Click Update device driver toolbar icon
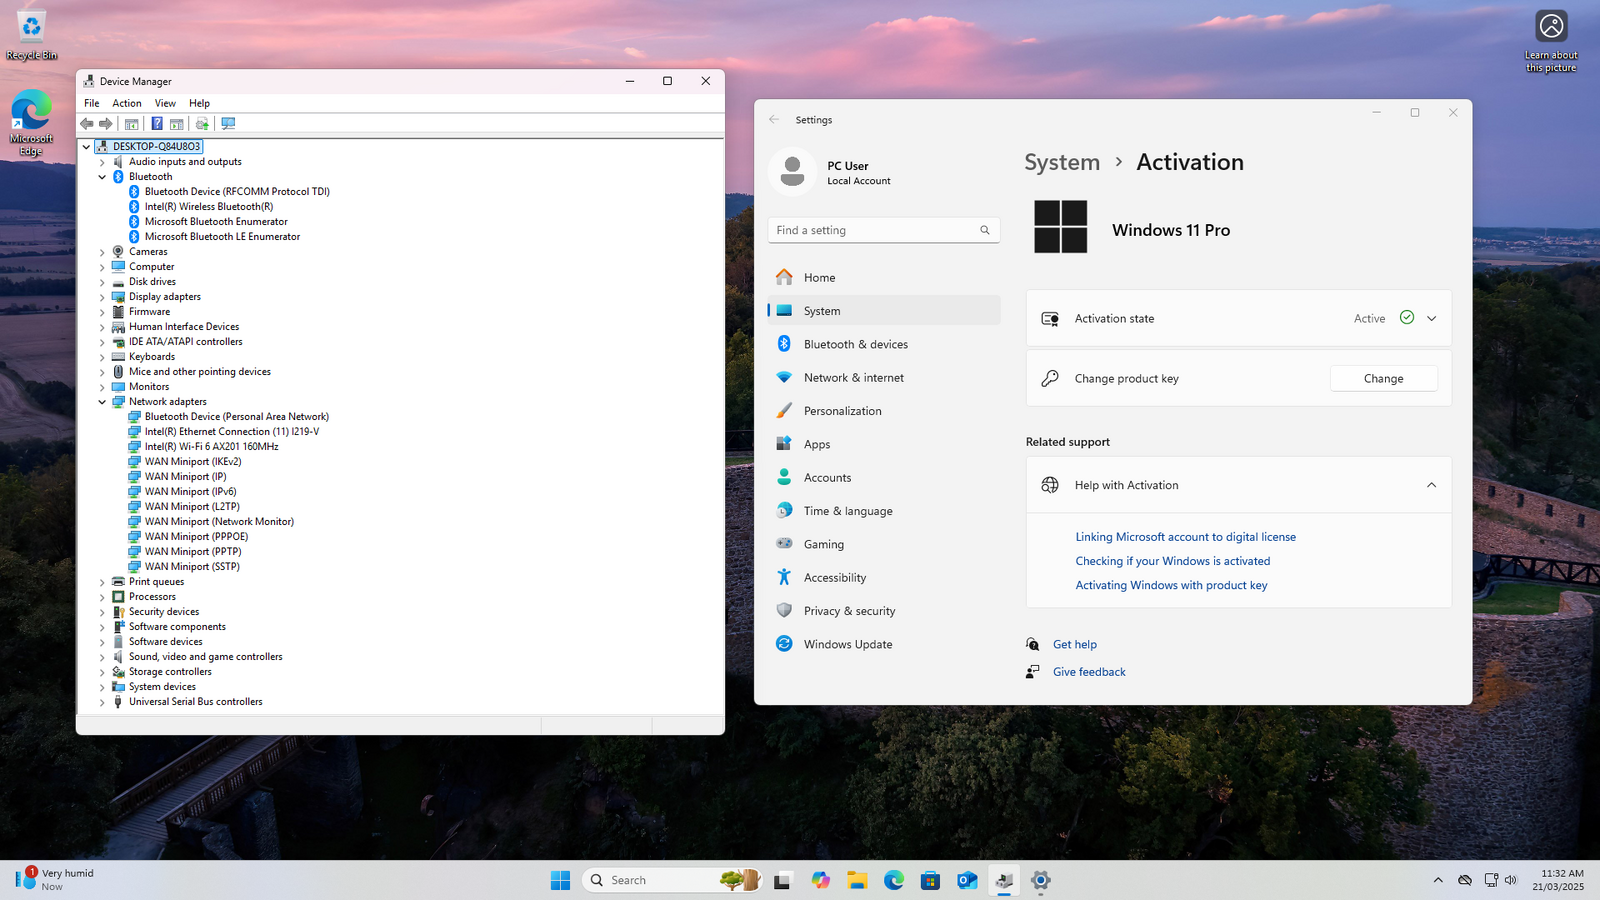The height and width of the screenshot is (900, 1600). (202, 124)
